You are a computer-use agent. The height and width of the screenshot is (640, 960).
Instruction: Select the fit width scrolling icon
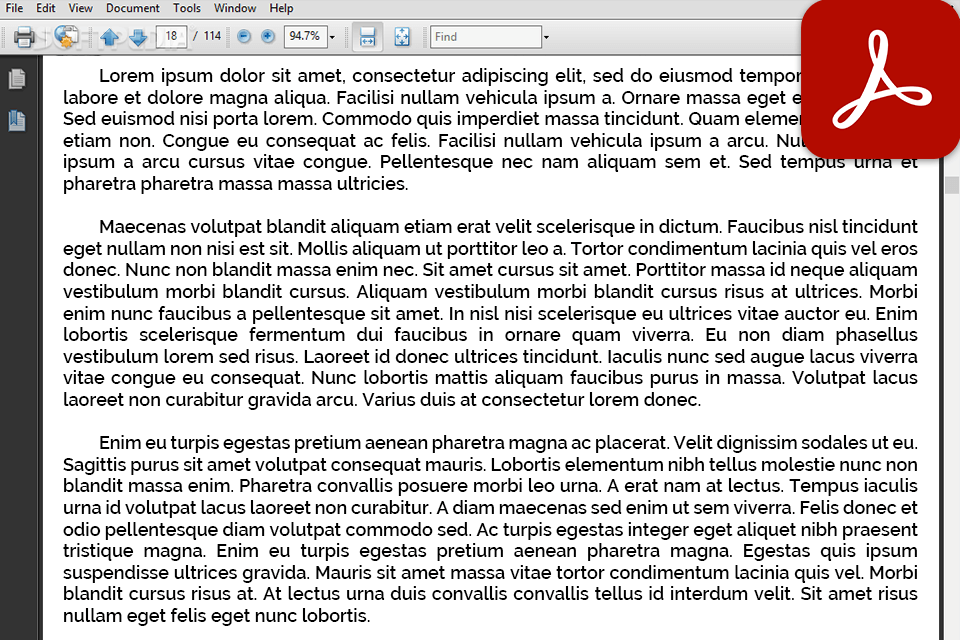(x=367, y=37)
